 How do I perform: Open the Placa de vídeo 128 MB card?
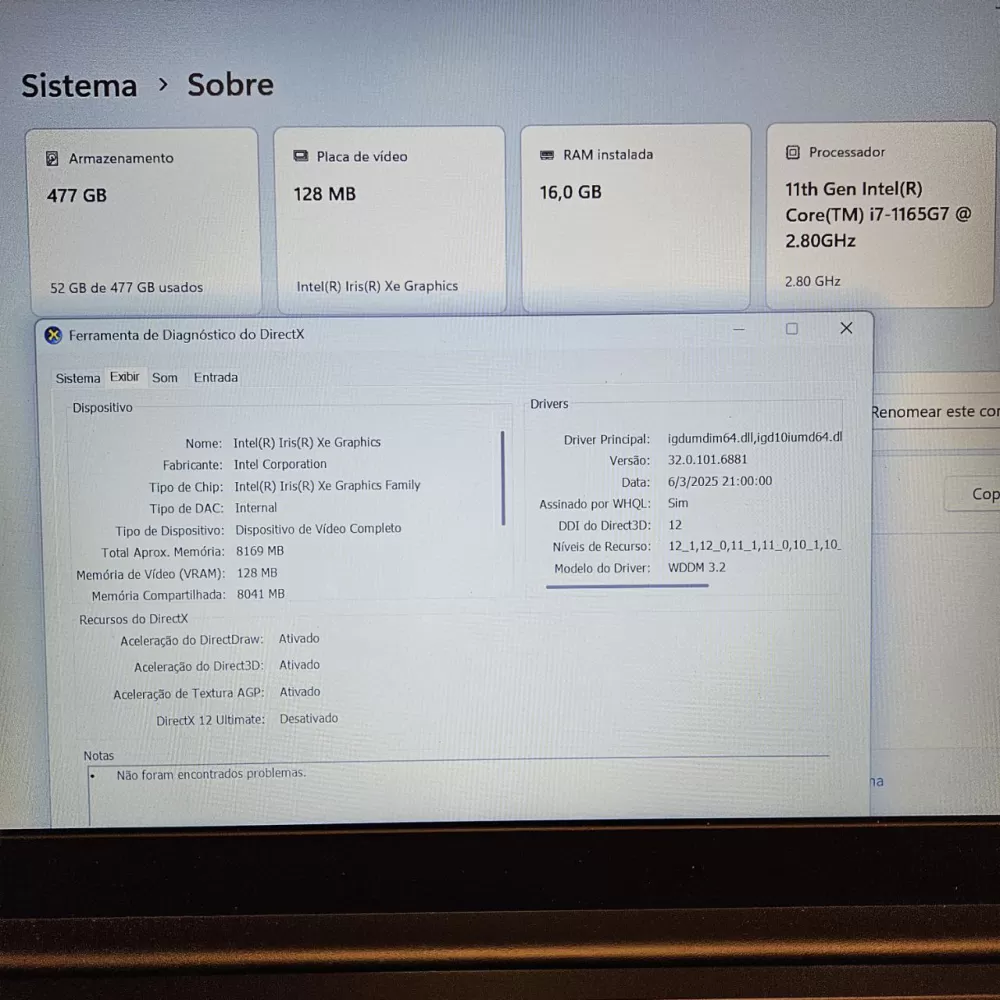[x=390, y=220]
